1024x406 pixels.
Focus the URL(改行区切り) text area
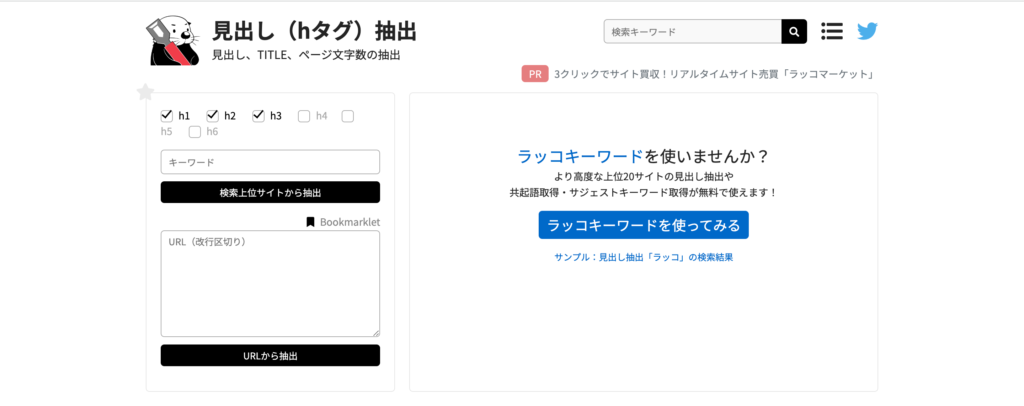pyautogui.click(x=270, y=284)
